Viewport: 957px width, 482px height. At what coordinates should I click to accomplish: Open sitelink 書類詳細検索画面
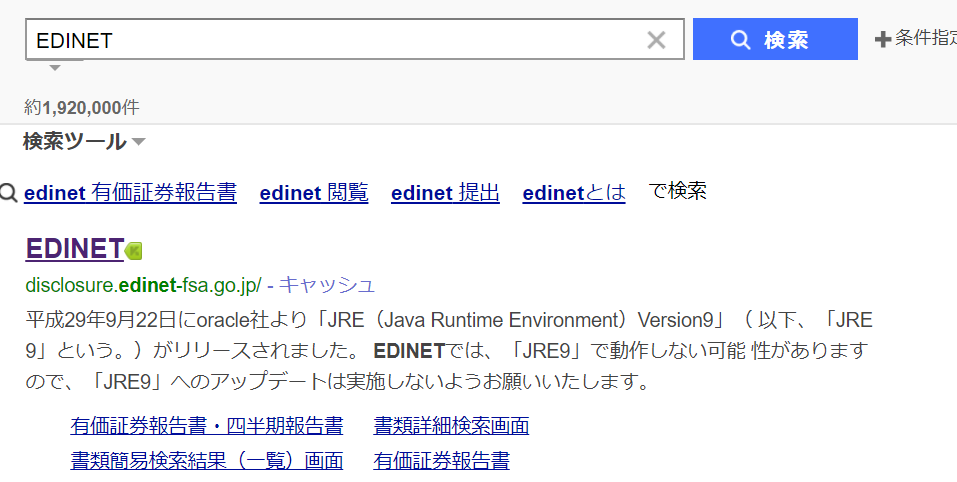point(451,425)
